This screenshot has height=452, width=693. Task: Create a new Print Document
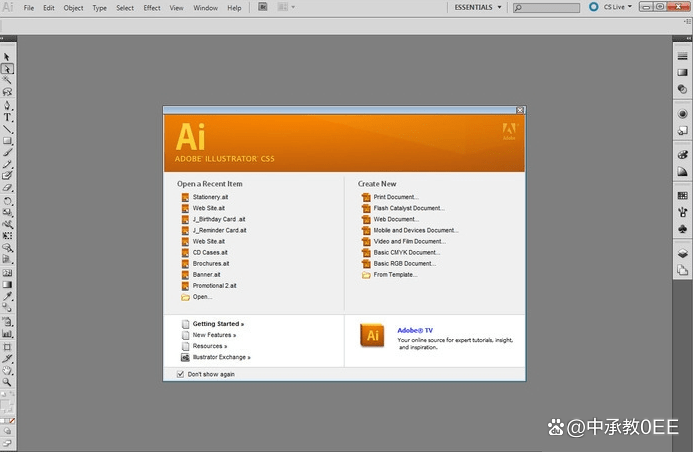pos(390,197)
